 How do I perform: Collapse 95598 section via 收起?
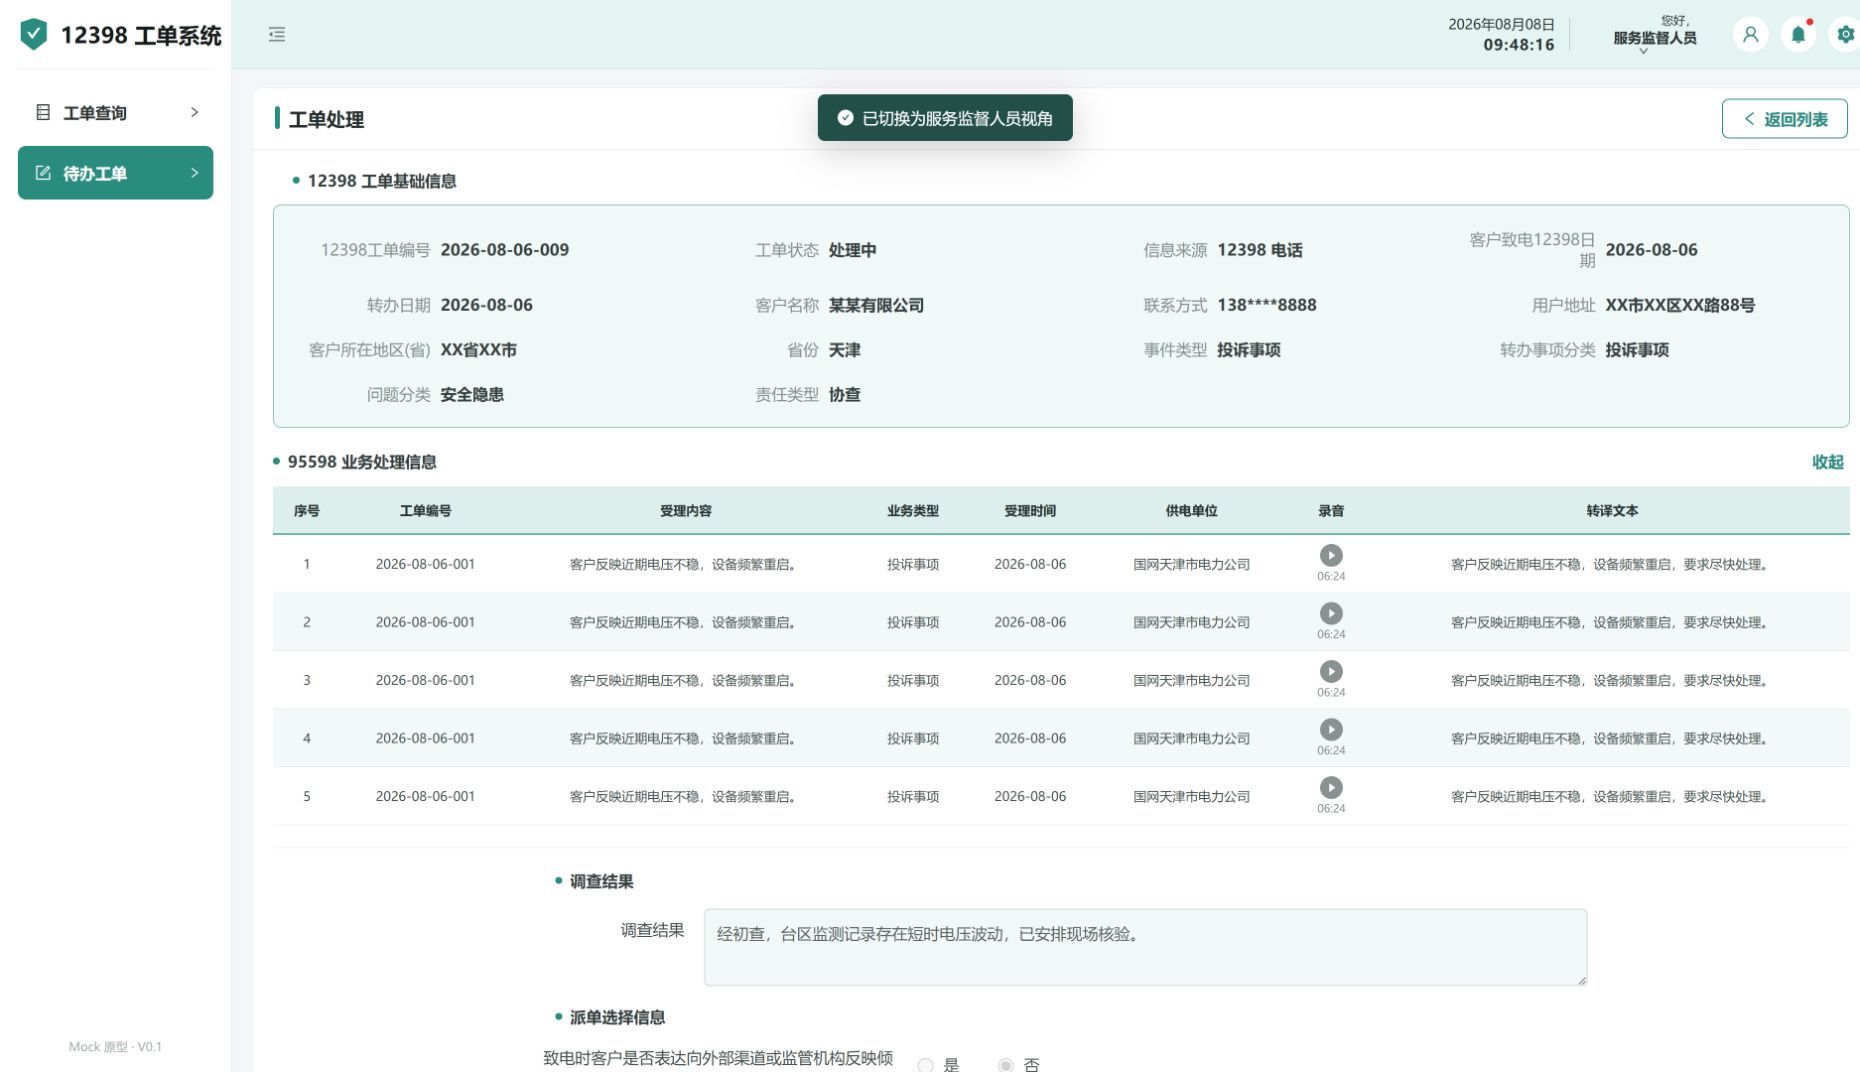tap(1827, 462)
